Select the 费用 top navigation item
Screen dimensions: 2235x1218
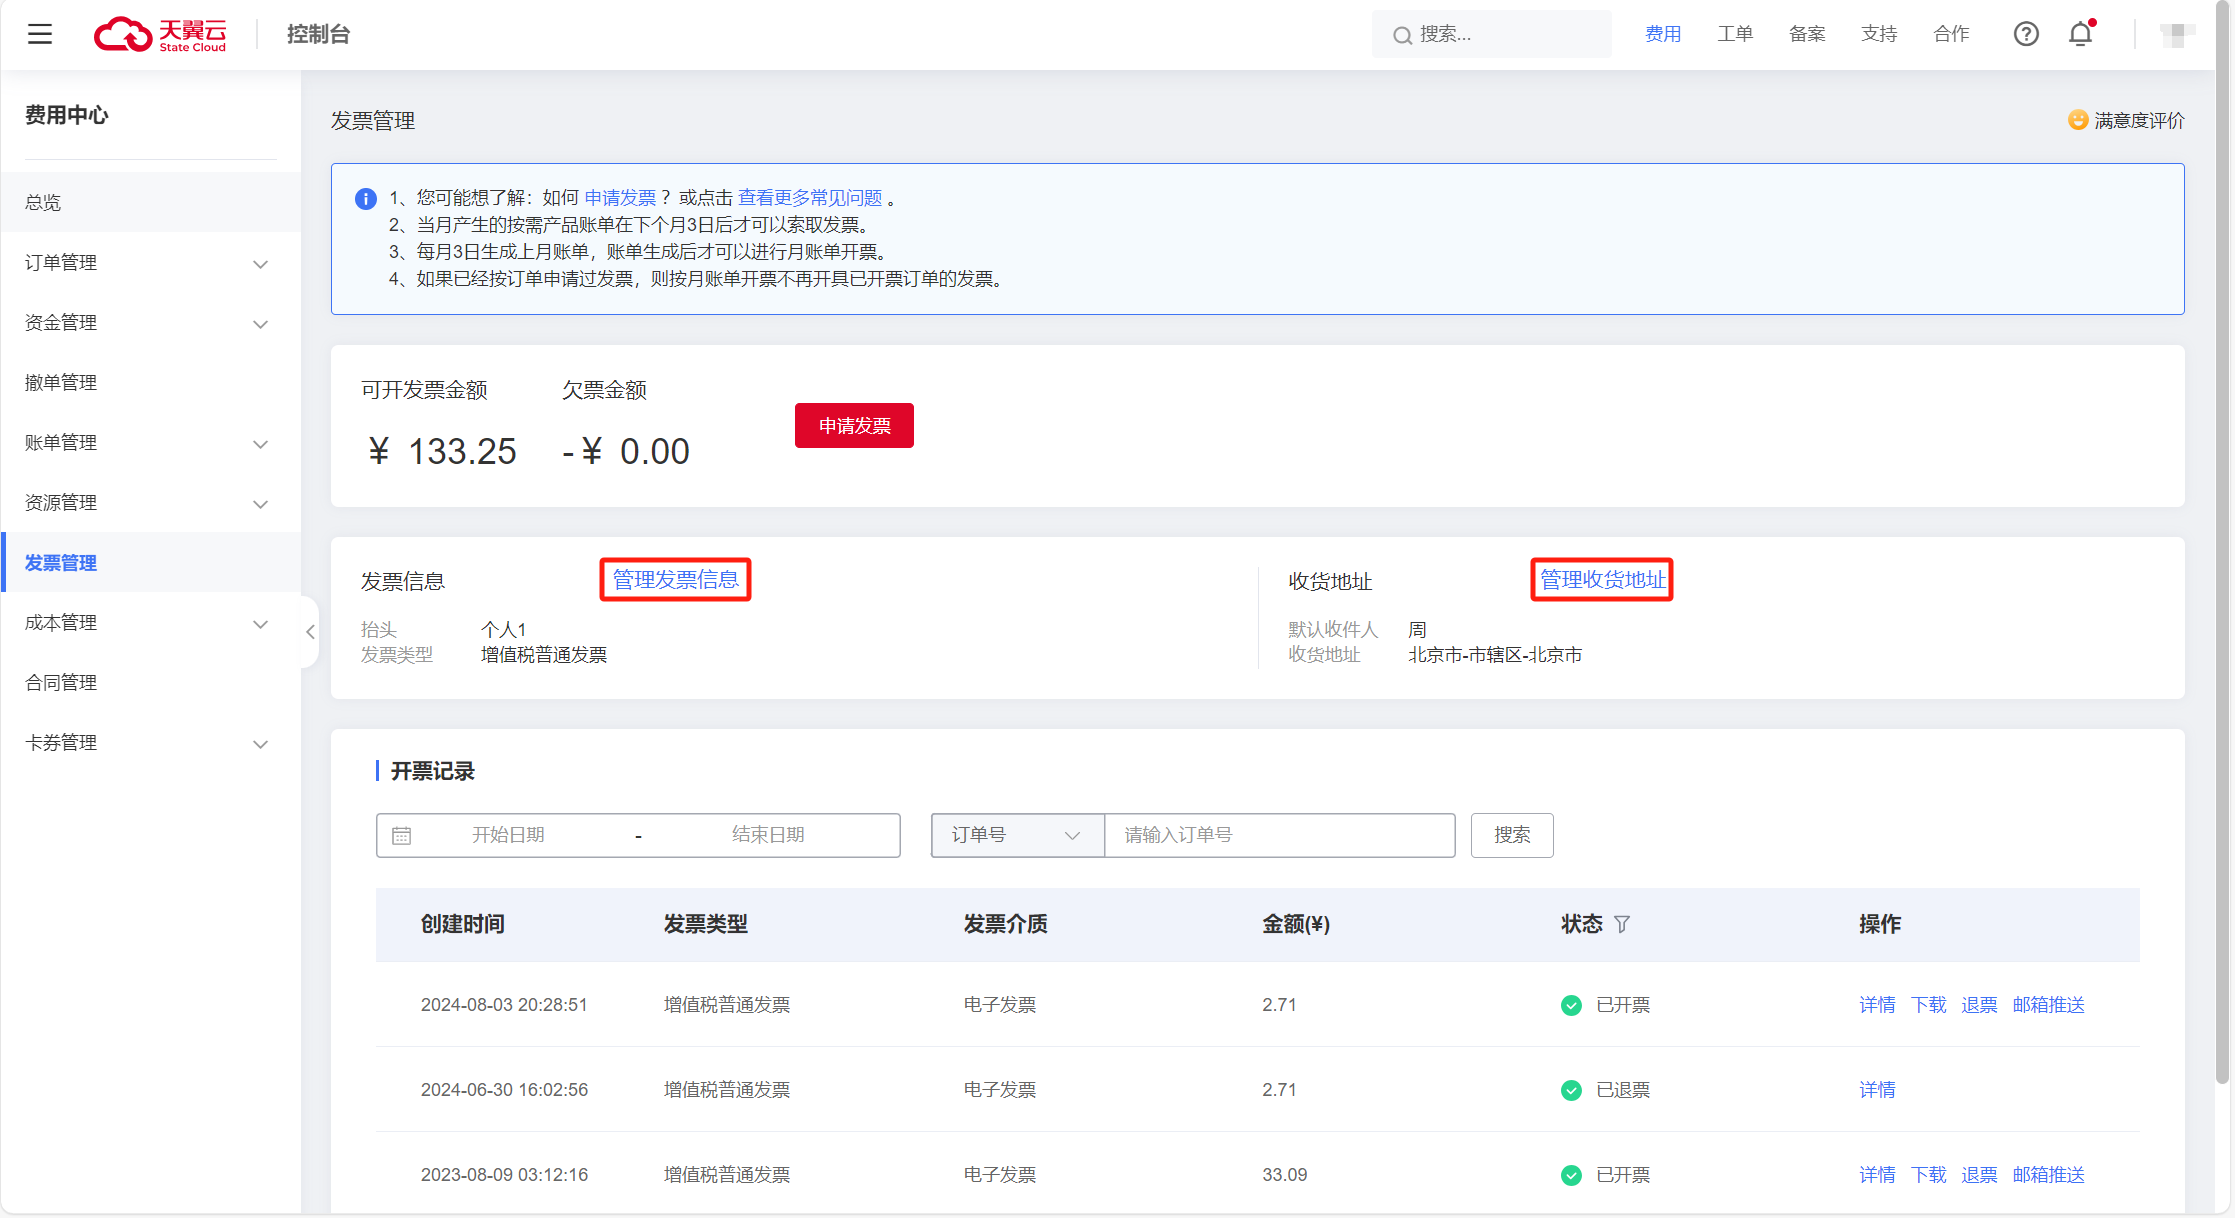1663,34
